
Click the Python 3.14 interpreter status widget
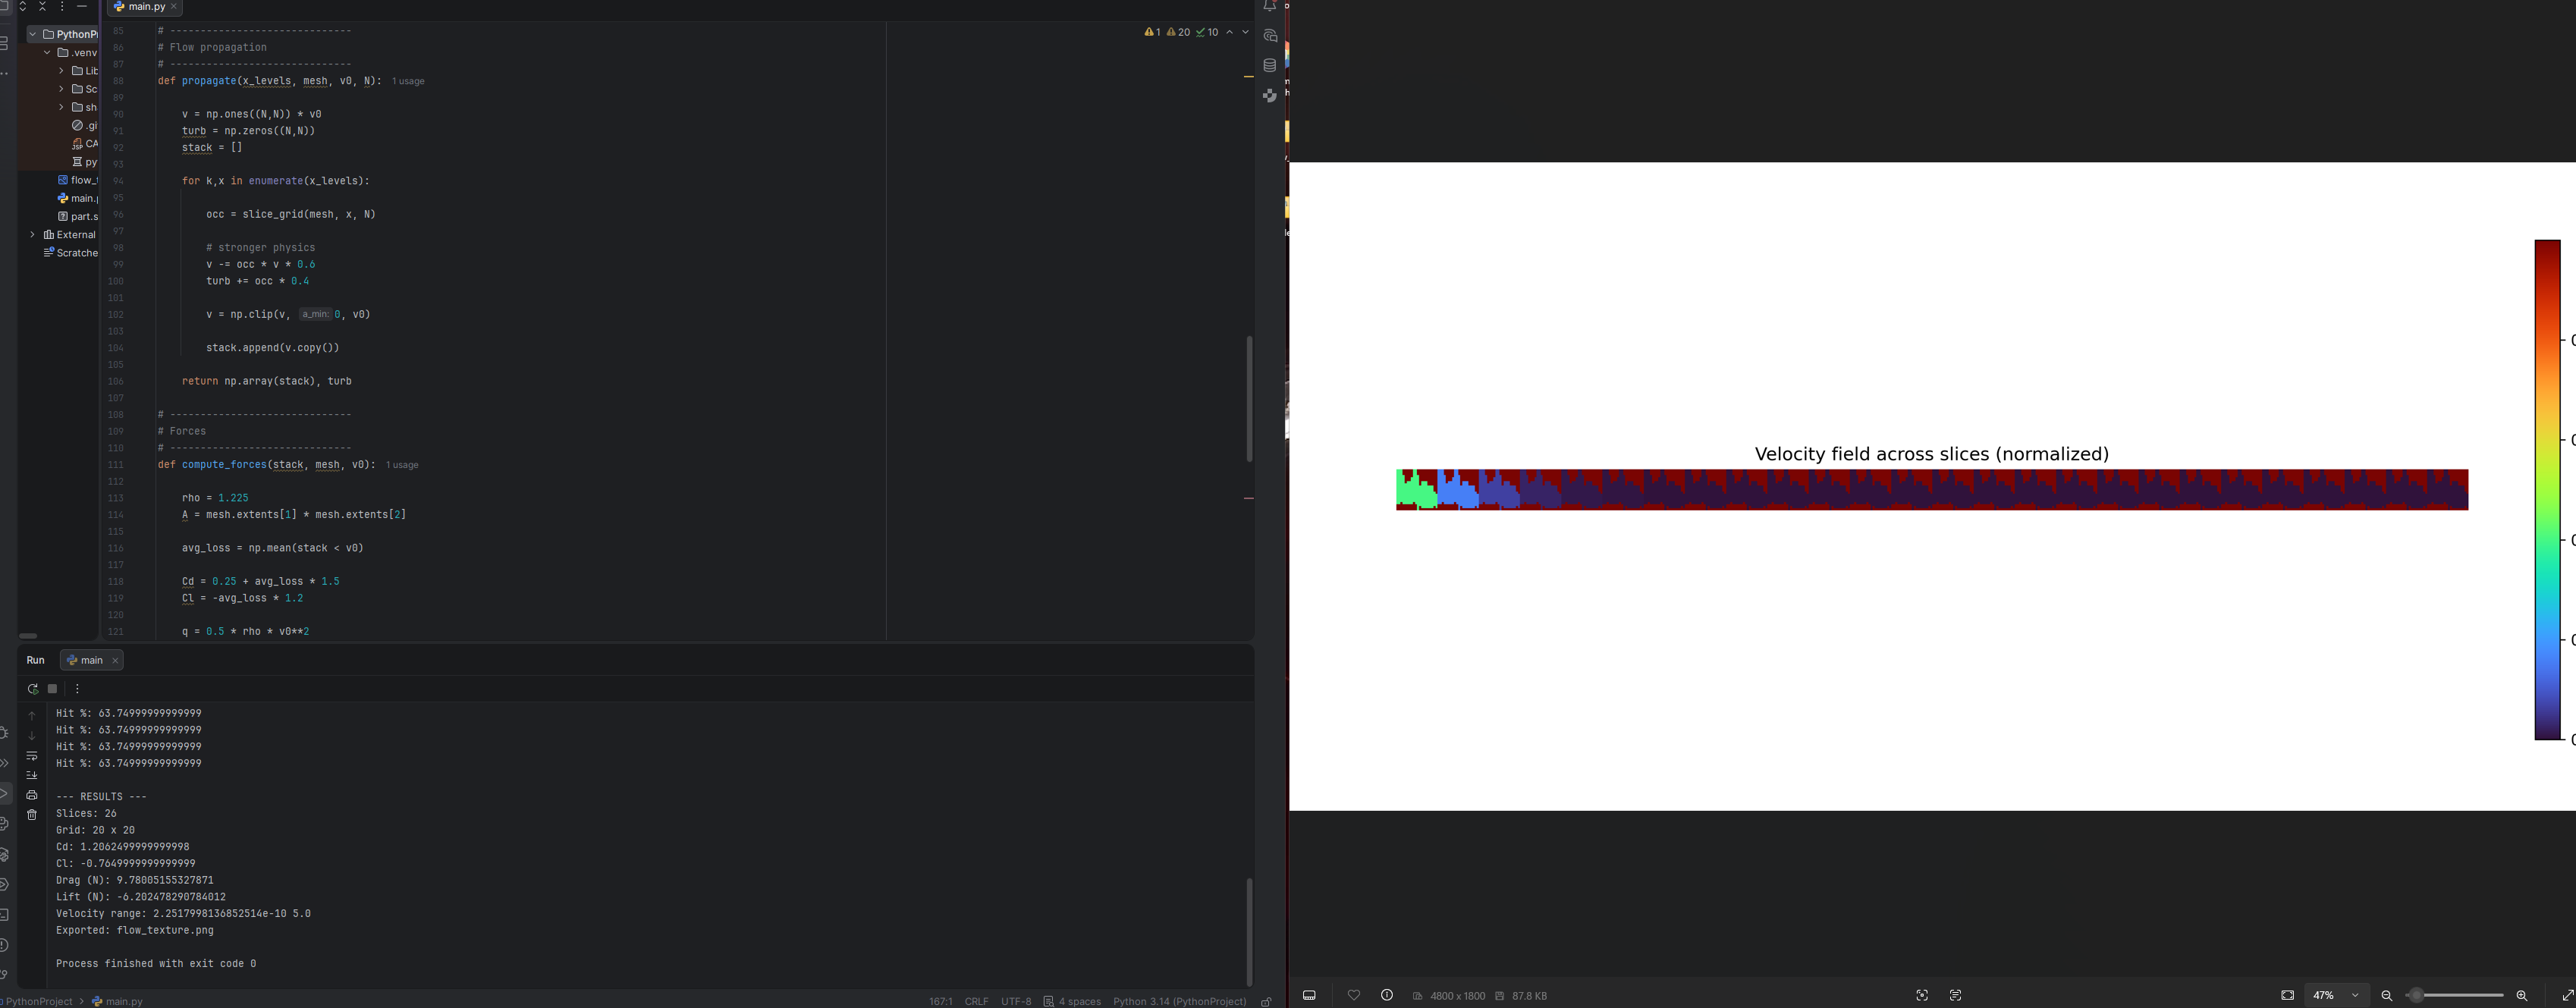click(x=1179, y=1001)
